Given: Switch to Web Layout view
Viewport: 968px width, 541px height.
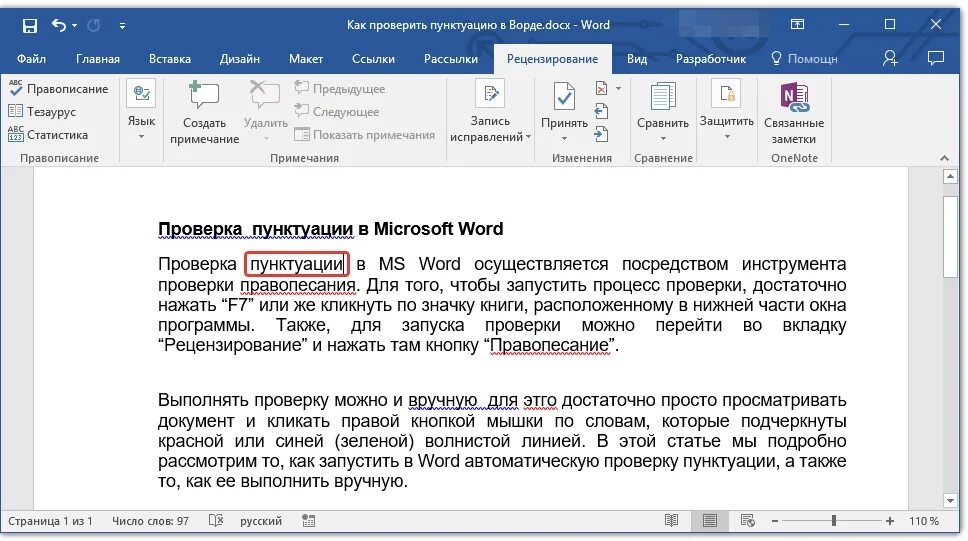Looking at the screenshot, I should coord(748,521).
